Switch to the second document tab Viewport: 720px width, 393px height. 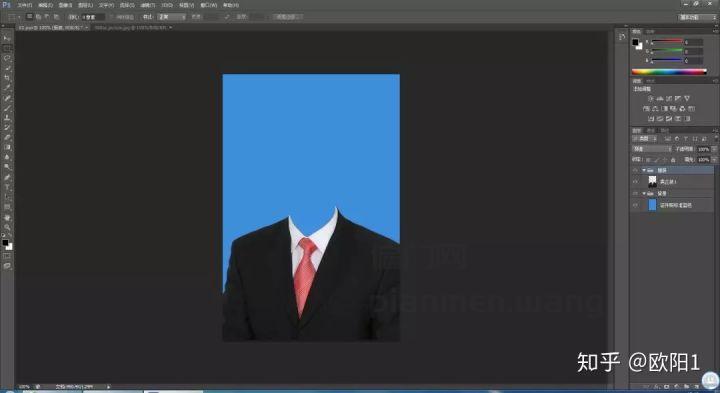[x=133, y=28]
